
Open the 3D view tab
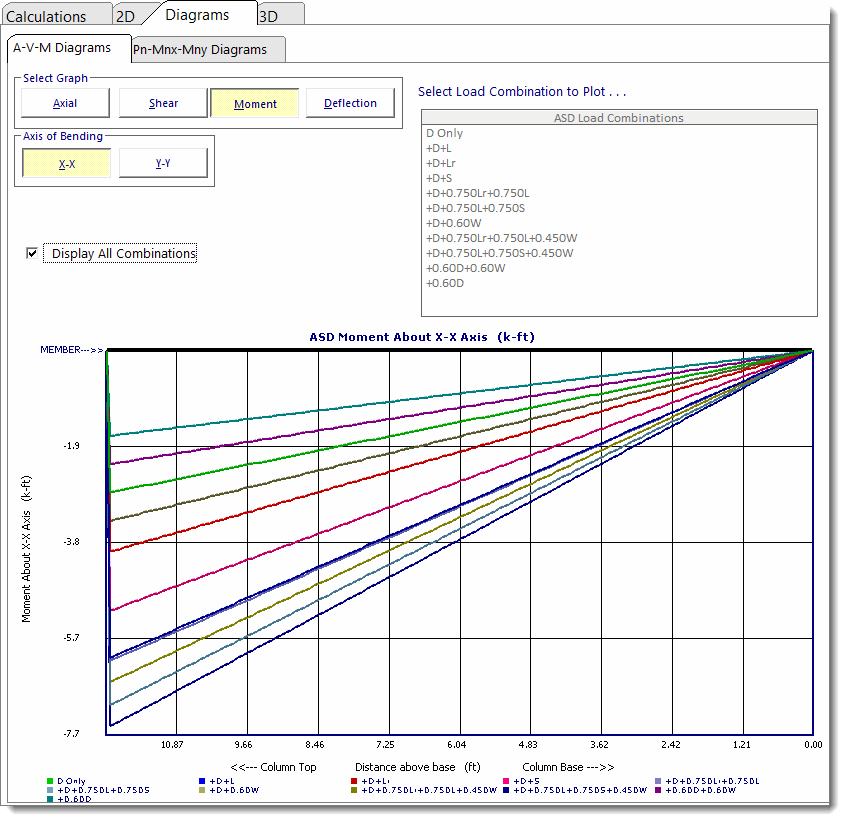click(269, 16)
